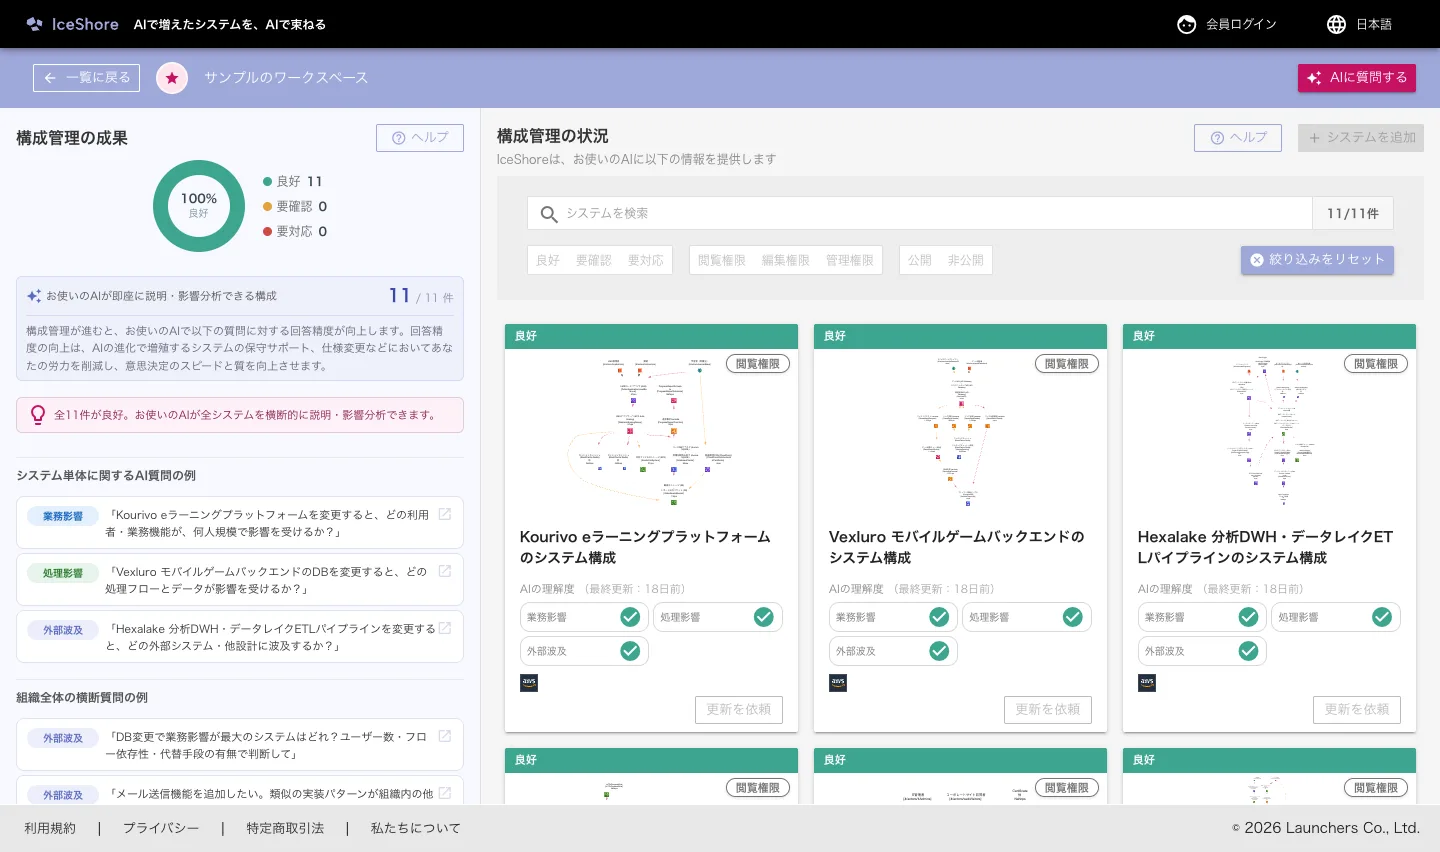
Task: Click 外部波及 checkmark on Hexalake card
Action: (1248, 651)
